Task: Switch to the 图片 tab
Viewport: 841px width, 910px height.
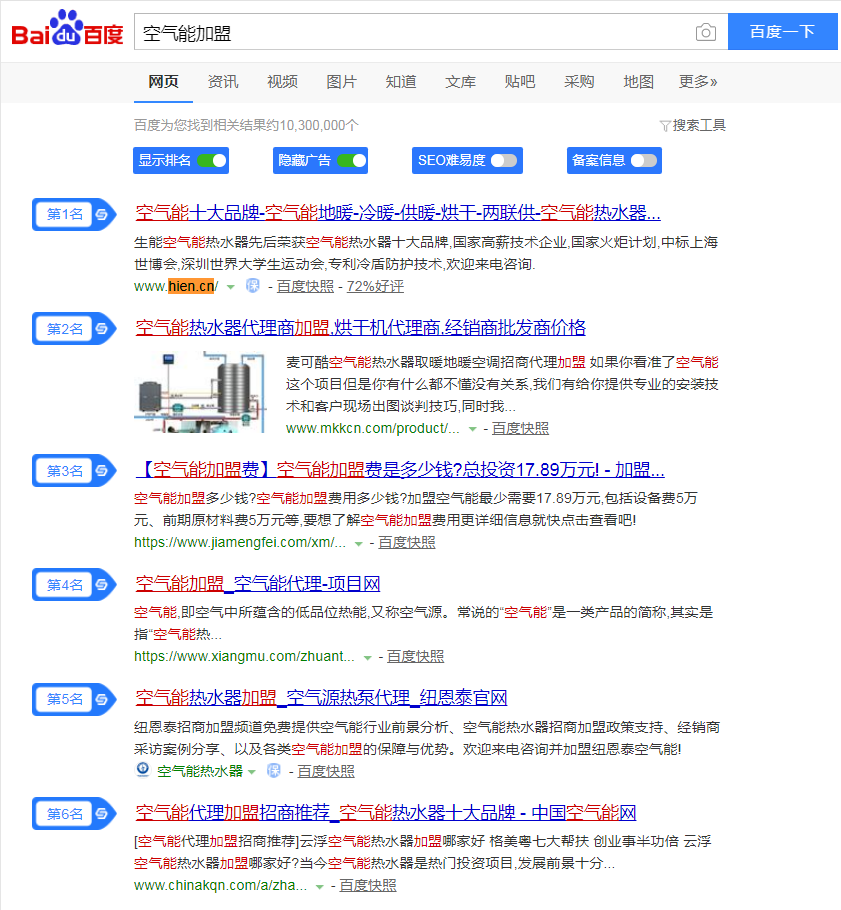Action: (x=341, y=82)
